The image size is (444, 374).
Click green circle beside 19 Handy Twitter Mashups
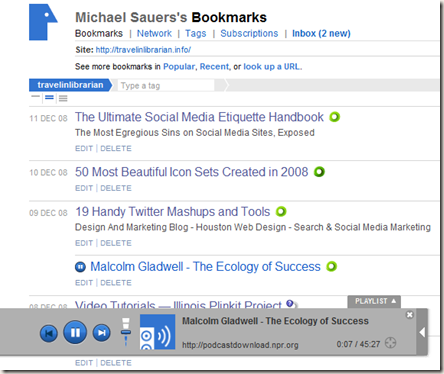[x=281, y=212]
